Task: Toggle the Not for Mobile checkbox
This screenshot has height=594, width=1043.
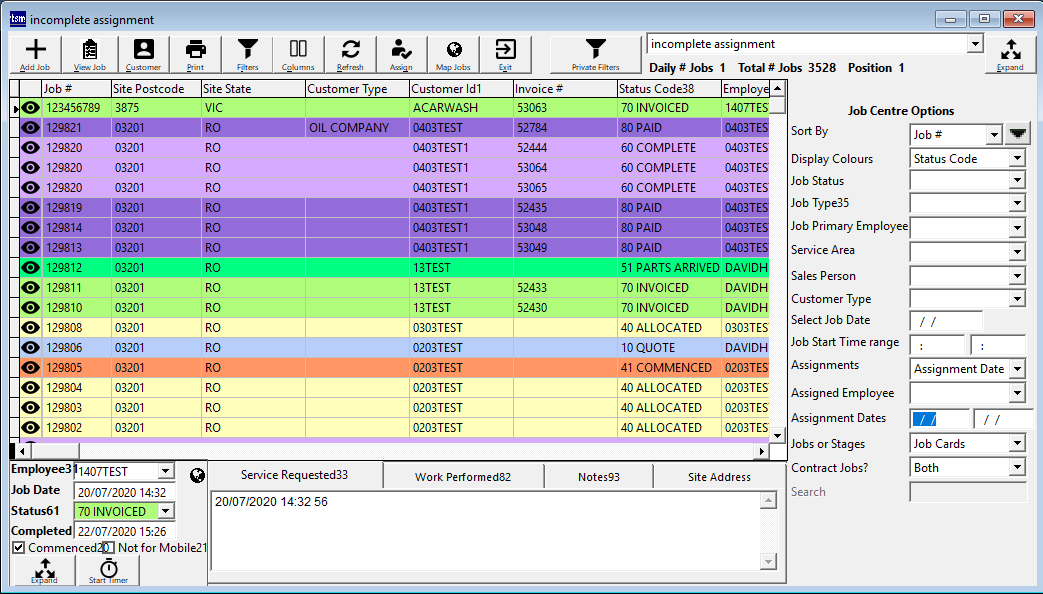Action: tap(109, 548)
